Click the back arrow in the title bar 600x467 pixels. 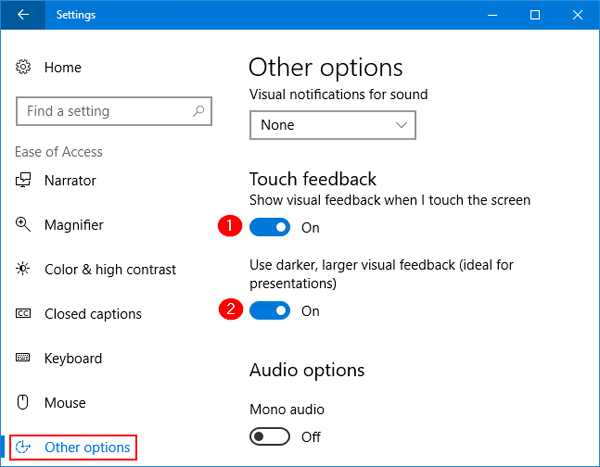[23, 15]
